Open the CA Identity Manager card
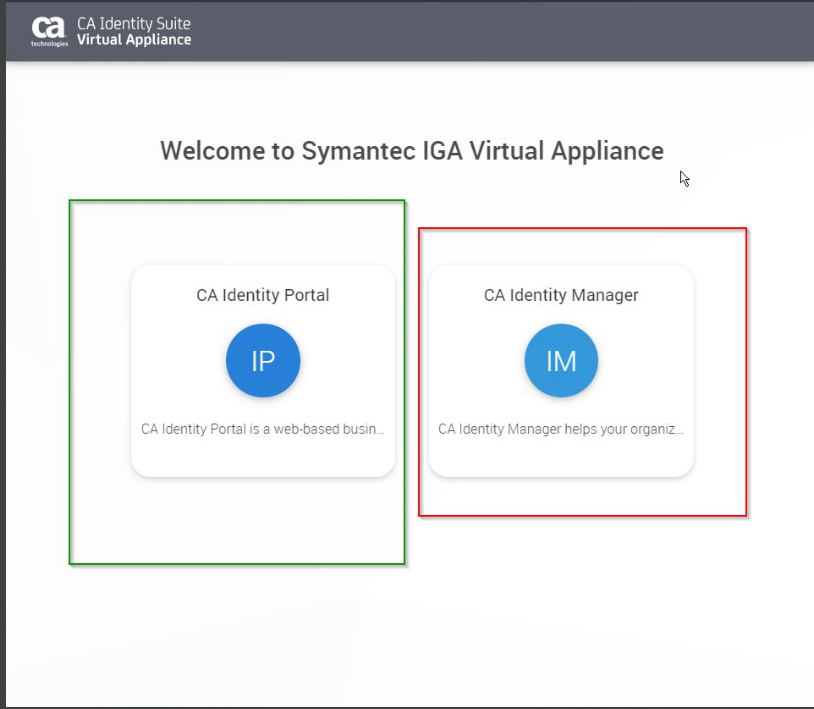Image resolution: width=814 pixels, height=709 pixels. coord(561,370)
